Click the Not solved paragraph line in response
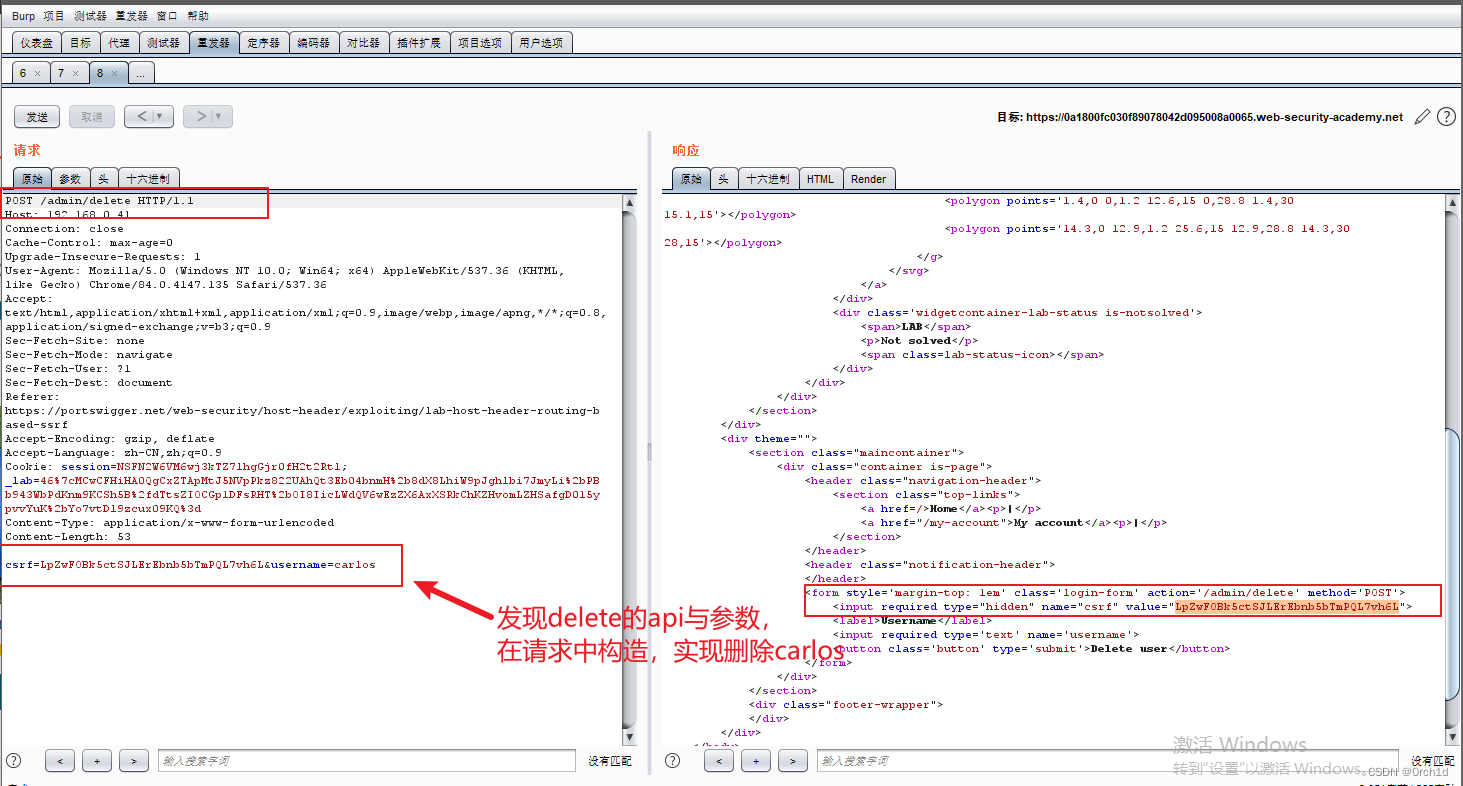1463x786 pixels. pos(917,340)
